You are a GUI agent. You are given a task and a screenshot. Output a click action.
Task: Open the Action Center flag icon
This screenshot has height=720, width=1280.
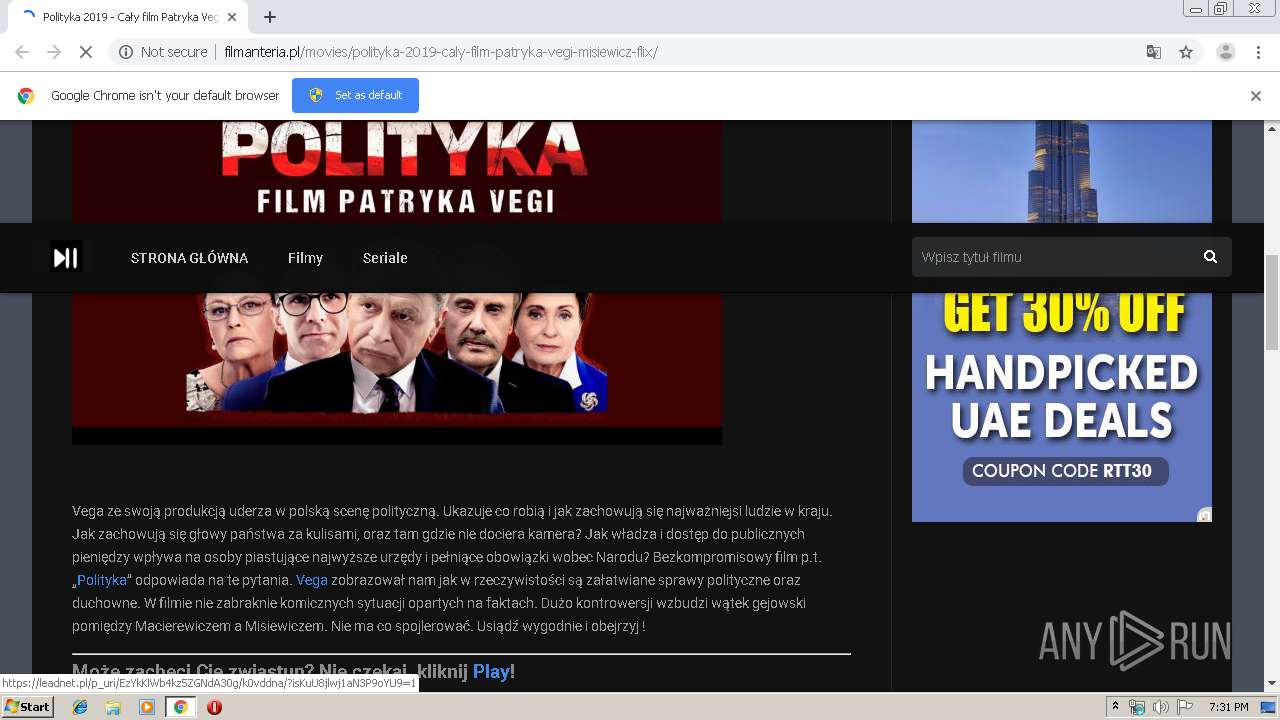click(x=1185, y=707)
